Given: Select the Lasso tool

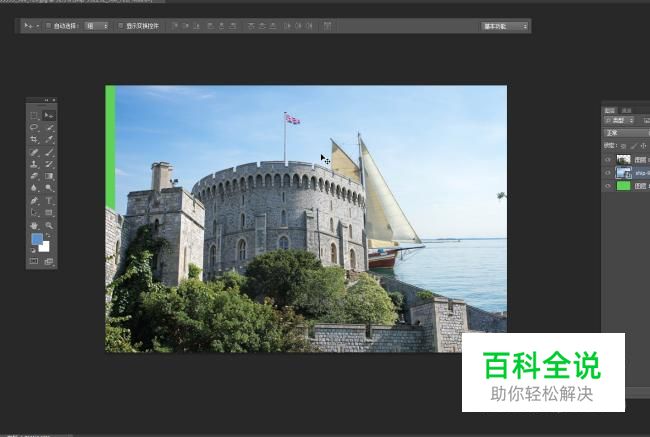Looking at the screenshot, I should coord(34,128).
